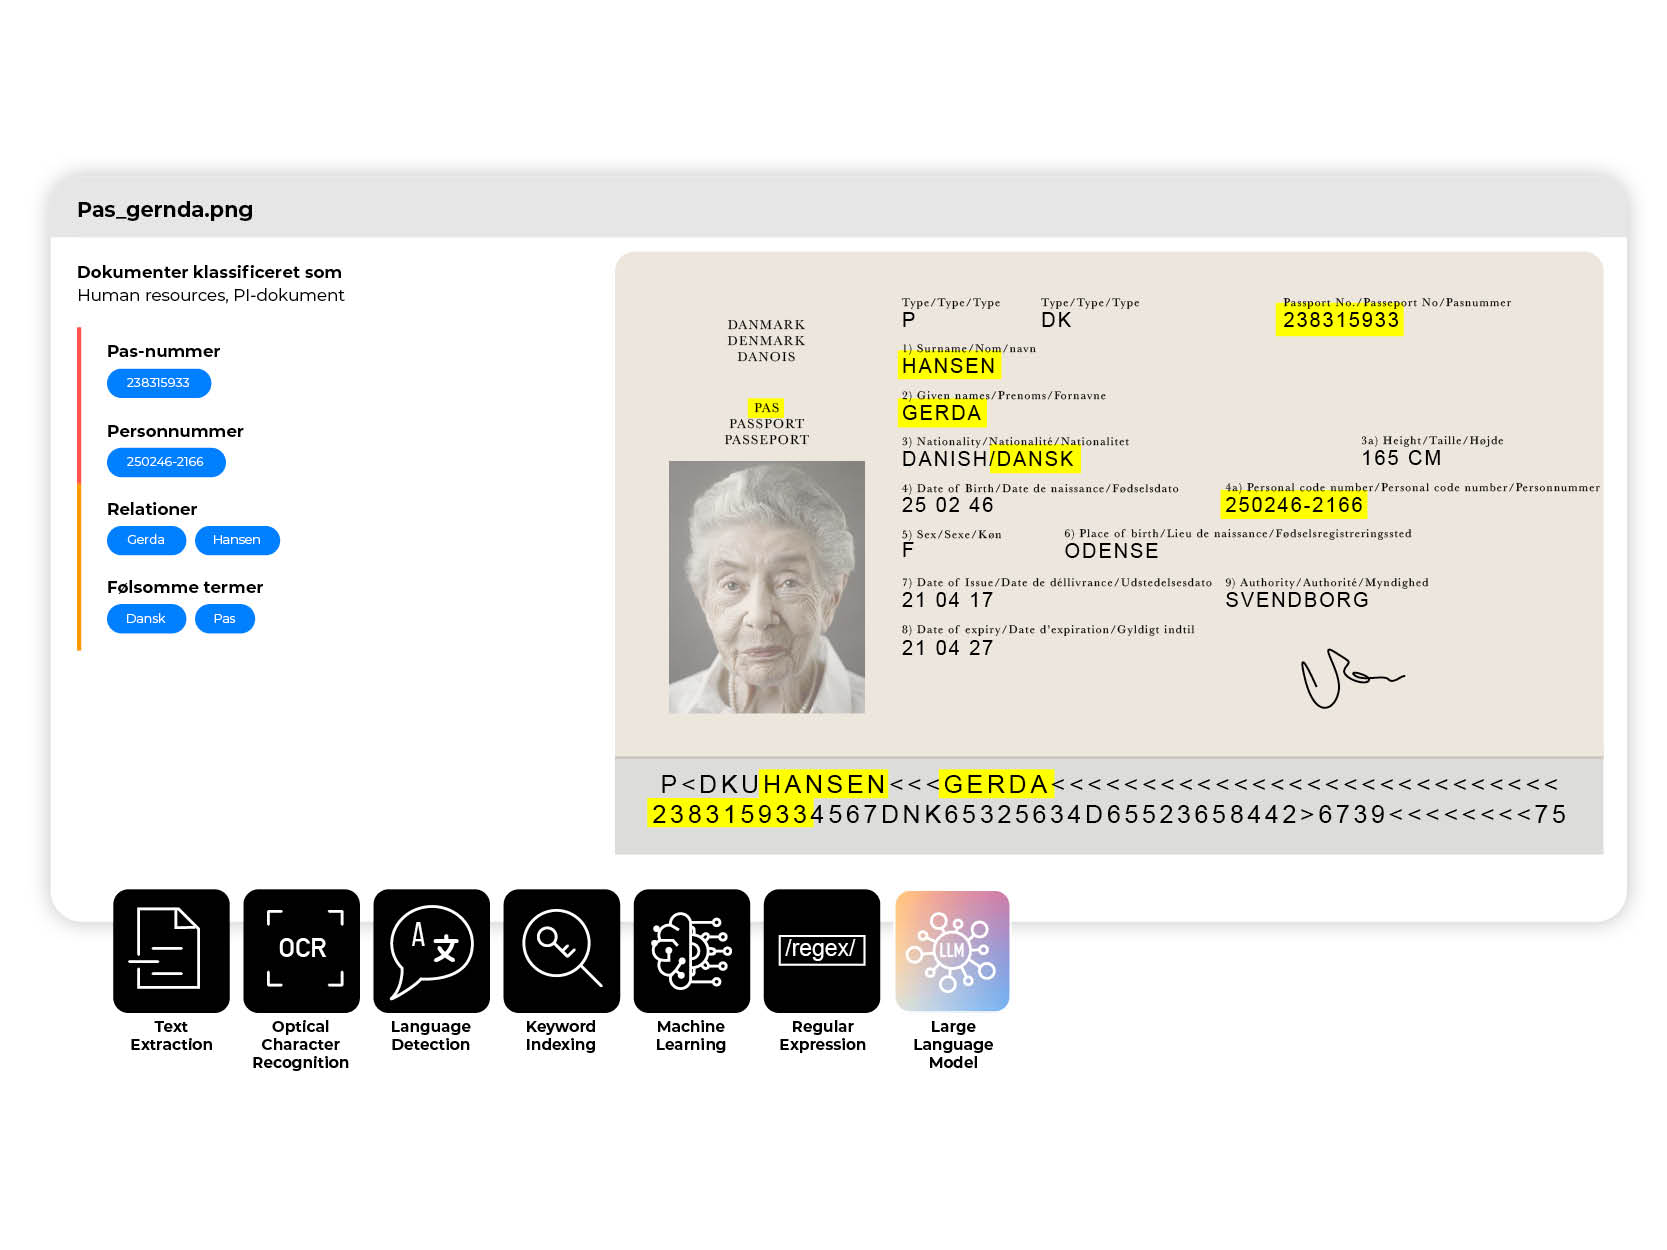Select the Machine Learning brain icon
Screen dimensions: 1667x1250
pos(691,950)
